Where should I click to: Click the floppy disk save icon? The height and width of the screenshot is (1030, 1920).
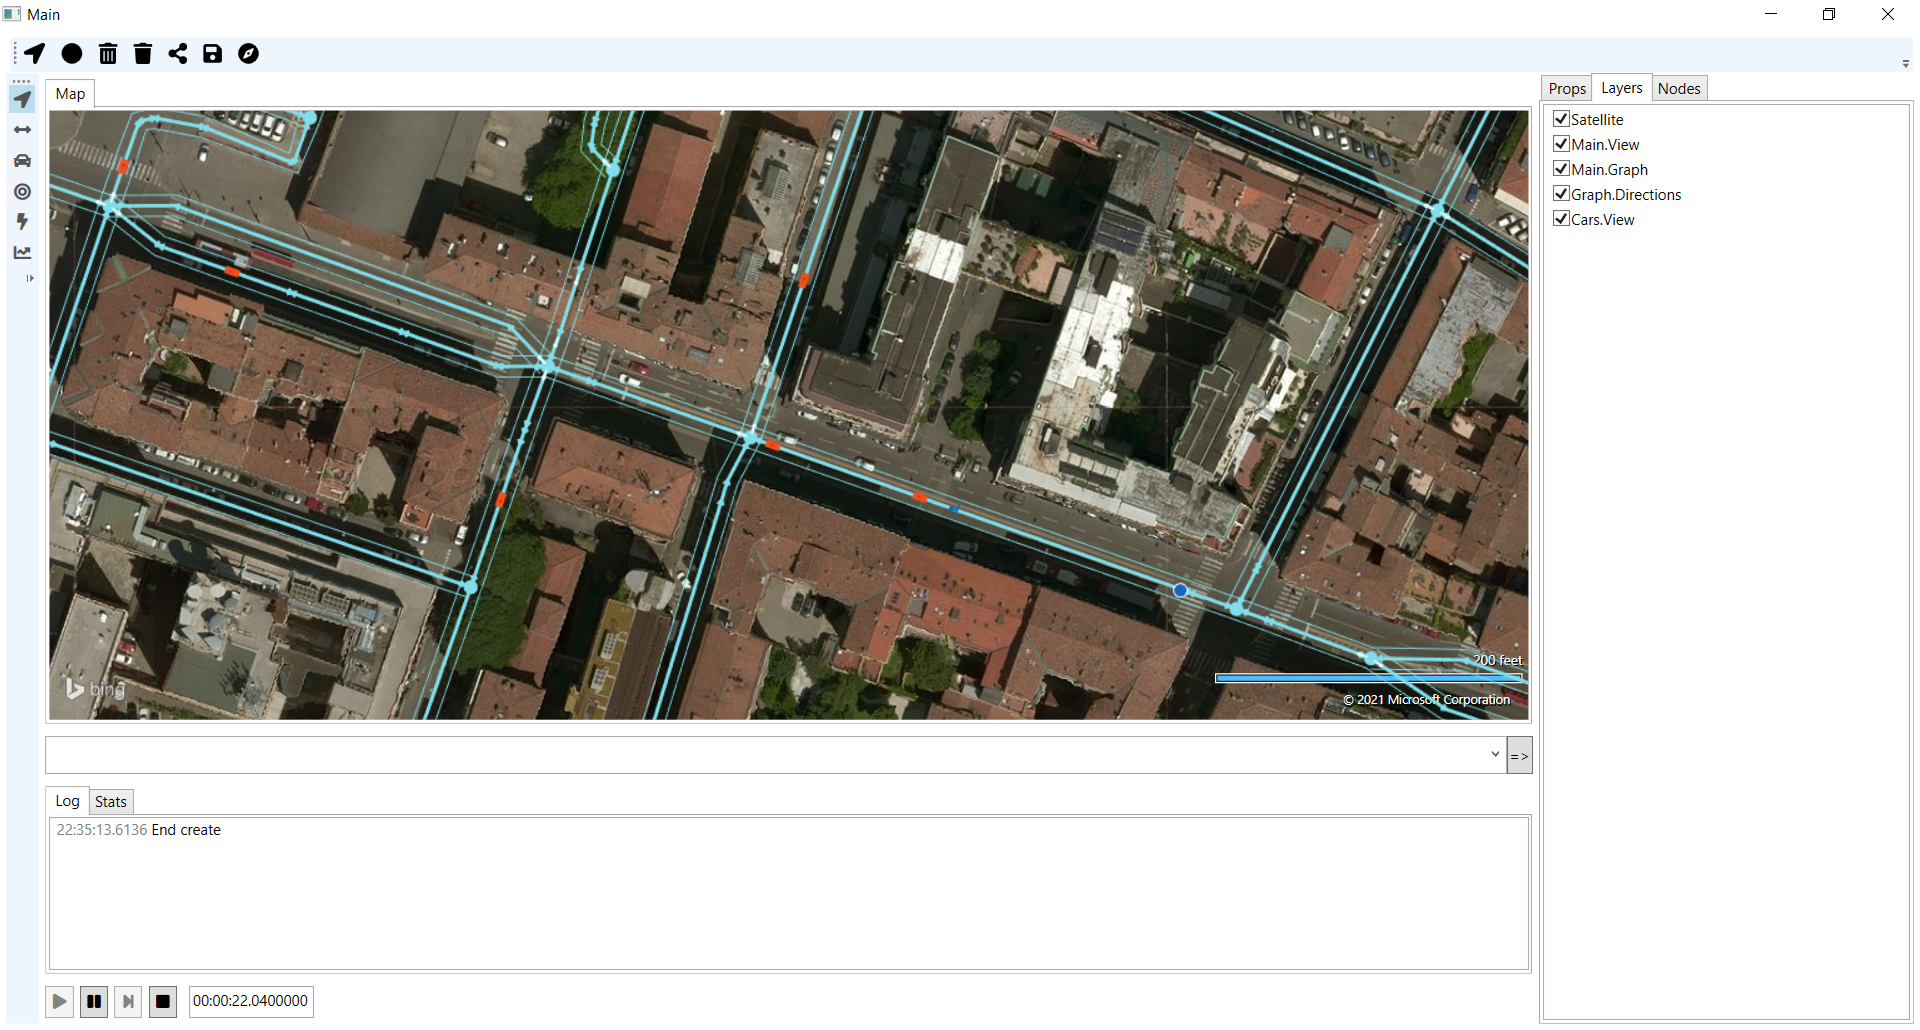(x=213, y=54)
